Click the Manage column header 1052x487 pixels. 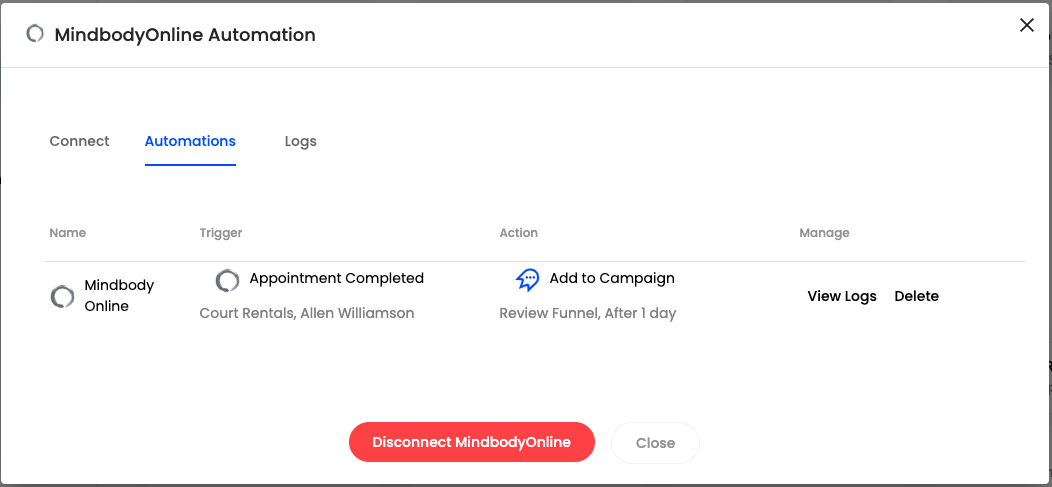pos(825,233)
